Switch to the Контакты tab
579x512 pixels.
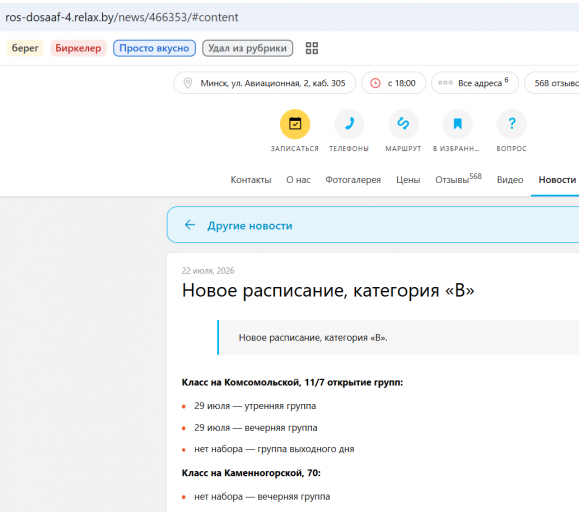tap(251, 180)
